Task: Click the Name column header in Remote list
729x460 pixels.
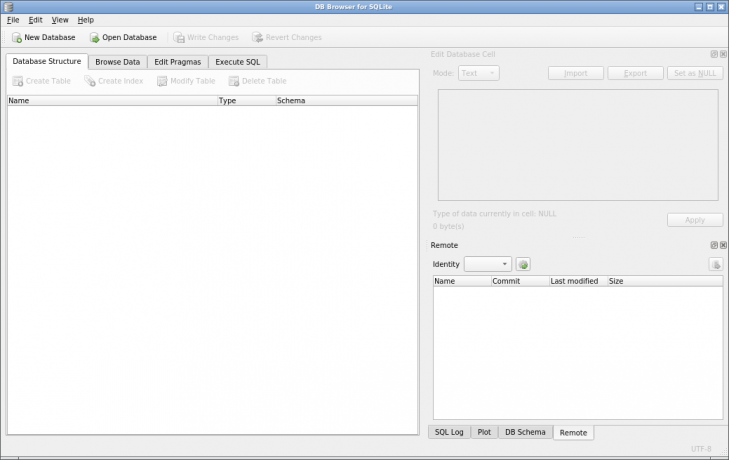Action: coord(462,281)
